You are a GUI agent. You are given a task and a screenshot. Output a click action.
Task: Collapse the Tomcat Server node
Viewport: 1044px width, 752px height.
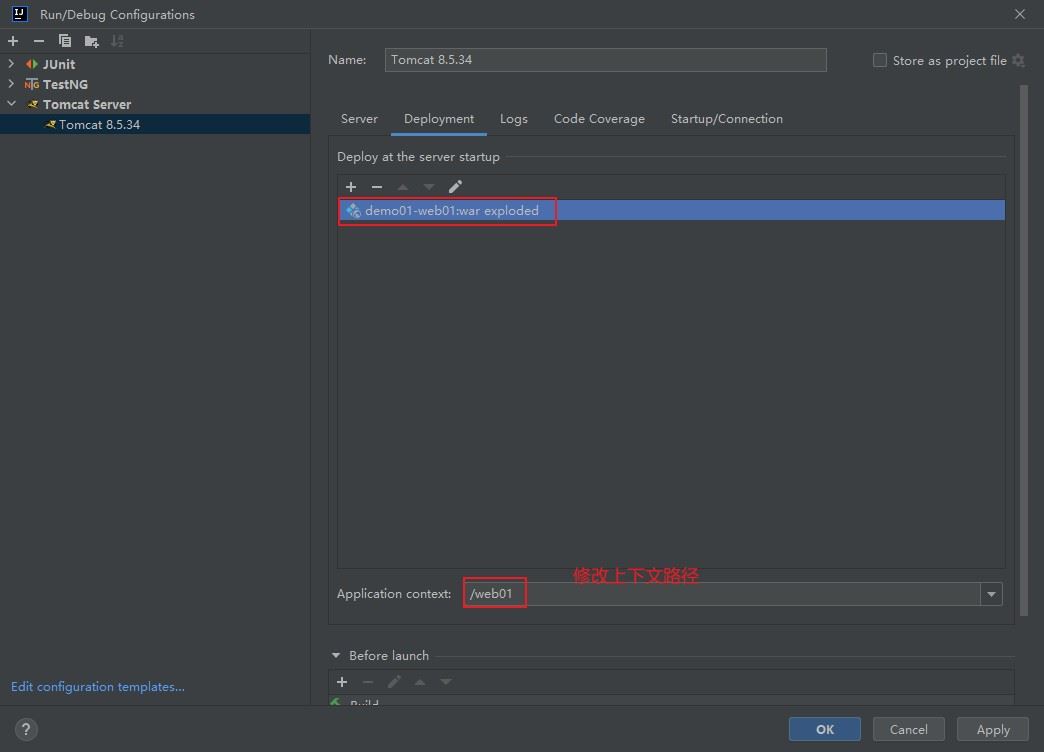[12, 104]
